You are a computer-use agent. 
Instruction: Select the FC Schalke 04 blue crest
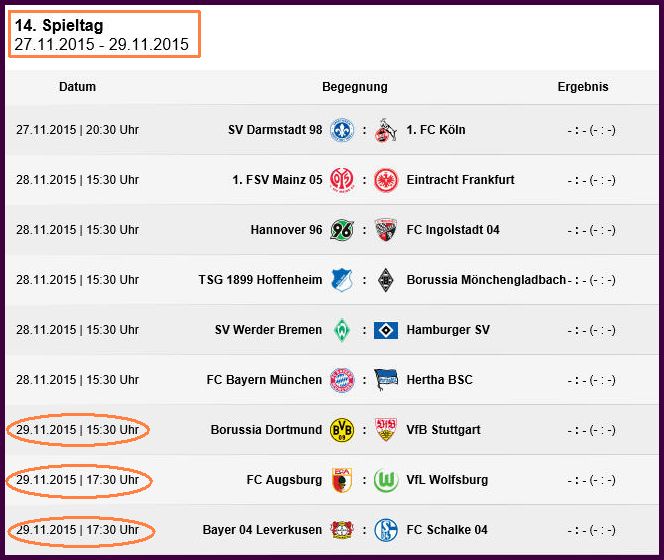(386, 530)
